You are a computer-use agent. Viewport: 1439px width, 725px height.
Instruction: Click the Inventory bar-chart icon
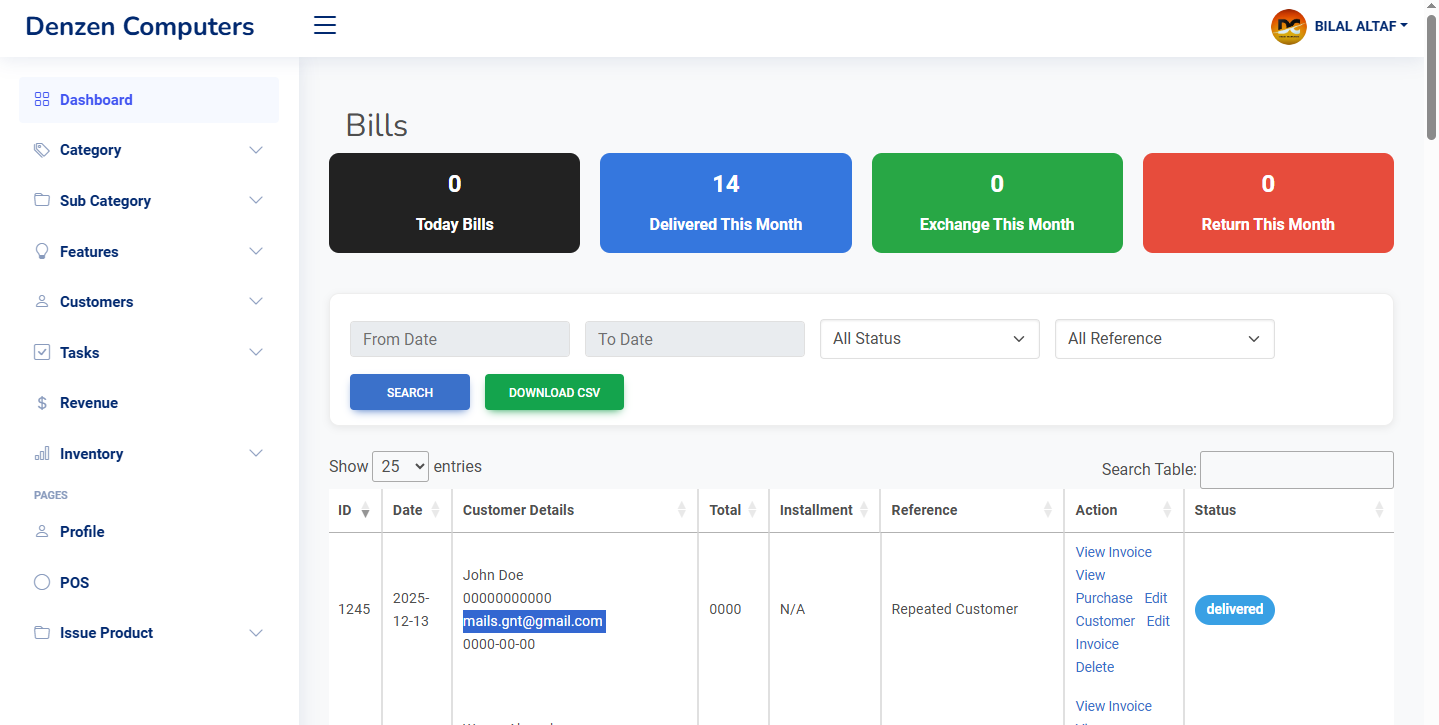click(41, 453)
